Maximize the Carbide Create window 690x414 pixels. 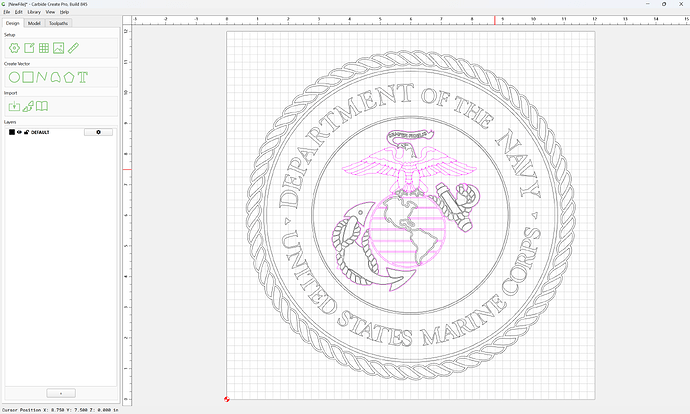(x=664, y=4)
